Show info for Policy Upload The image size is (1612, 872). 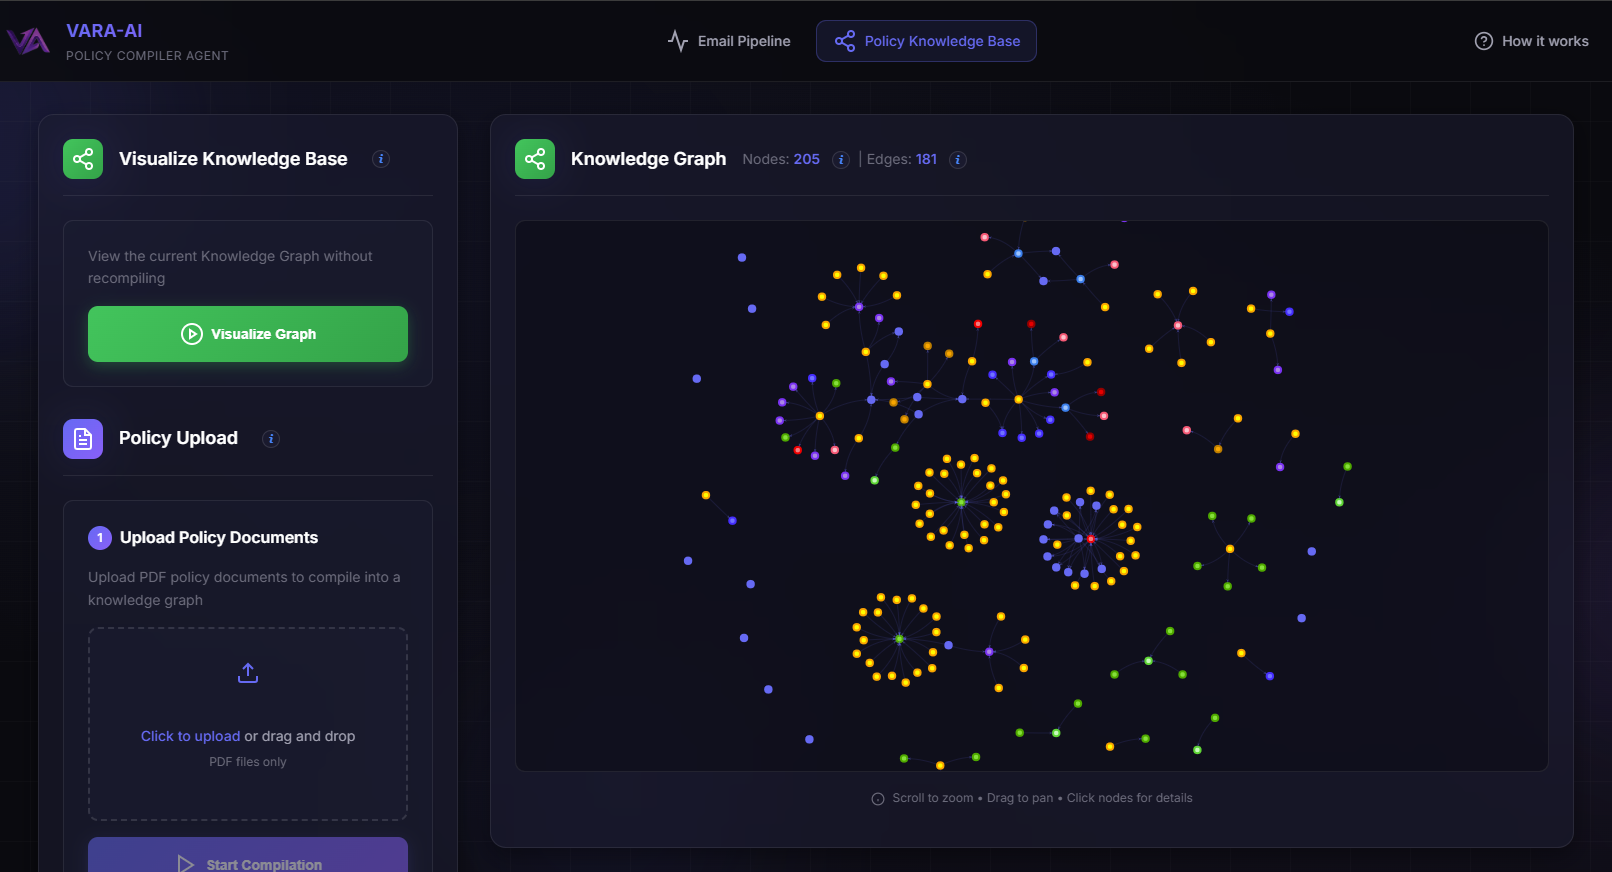pyautogui.click(x=271, y=439)
